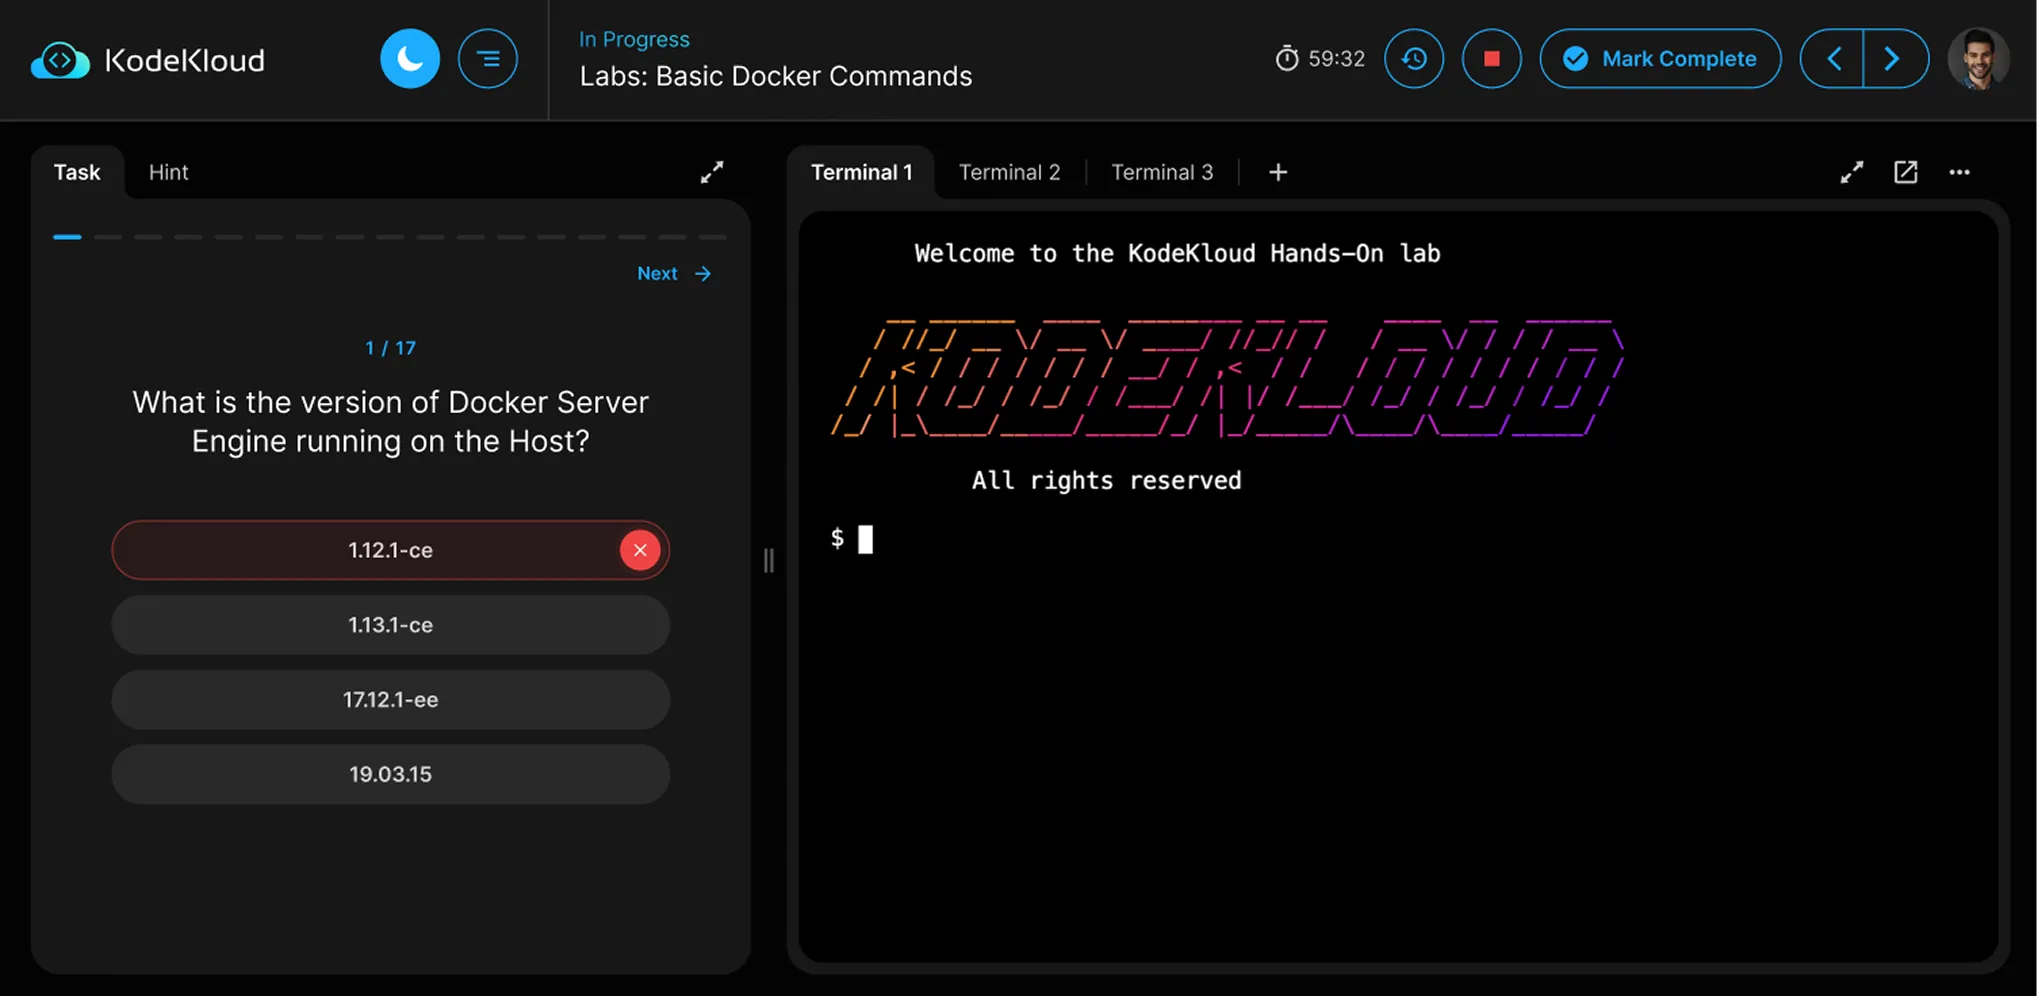Stop the lab with red square button
The width and height of the screenshot is (2037, 996).
point(1492,59)
